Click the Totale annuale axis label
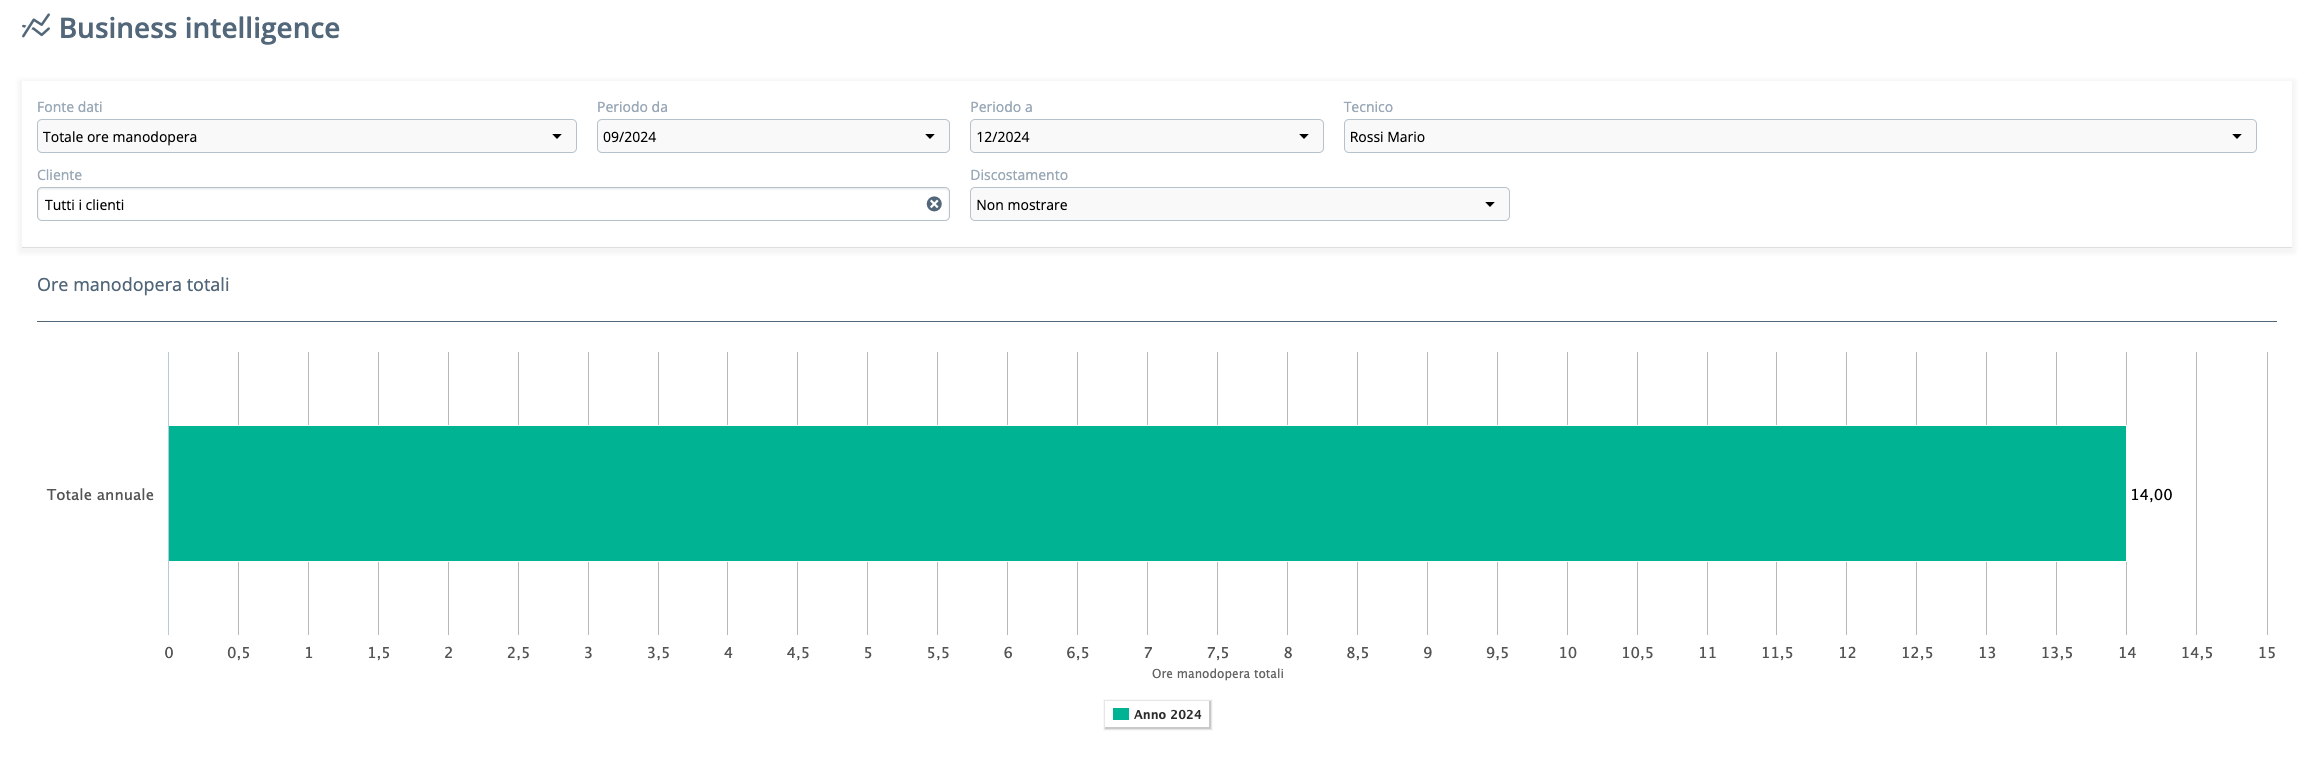The height and width of the screenshot is (764, 2316). pos(100,494)
